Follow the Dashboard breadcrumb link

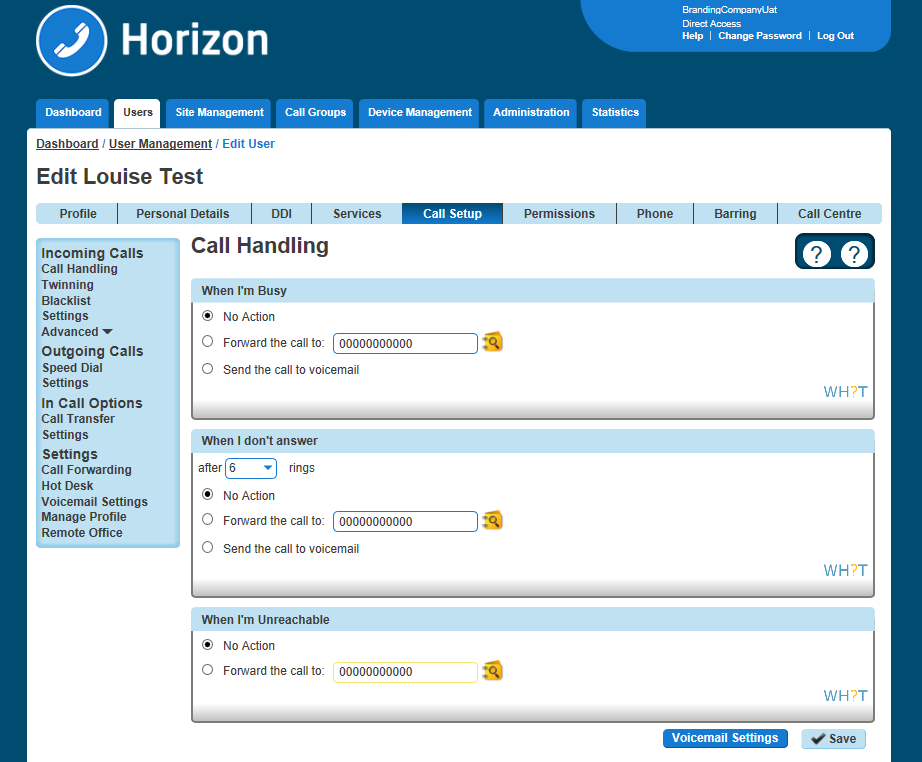click(67, 144)
